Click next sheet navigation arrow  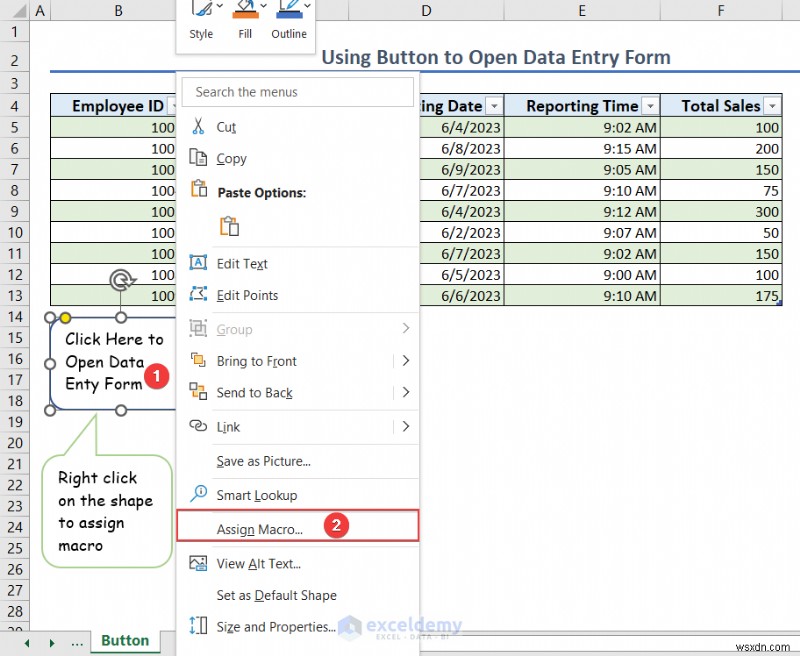[x=52, y=643]
